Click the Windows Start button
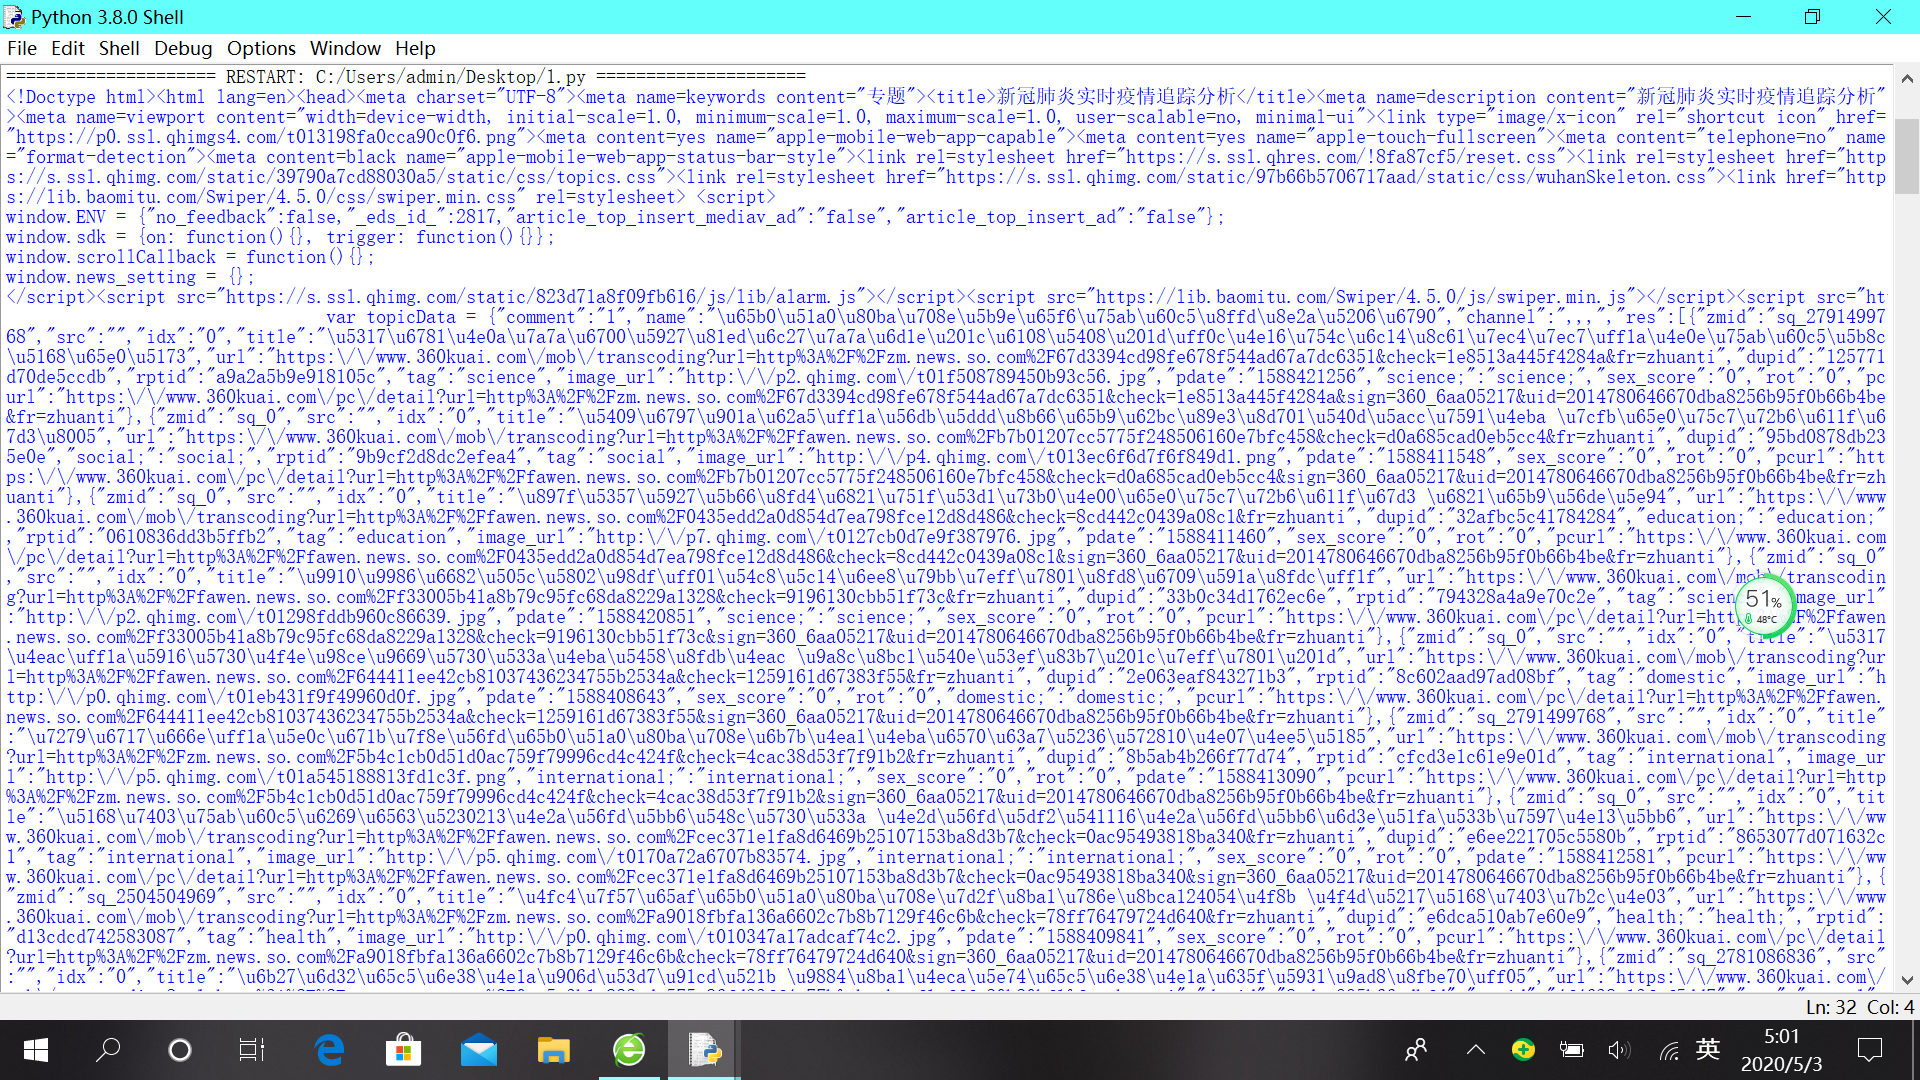 (36, 1050)
